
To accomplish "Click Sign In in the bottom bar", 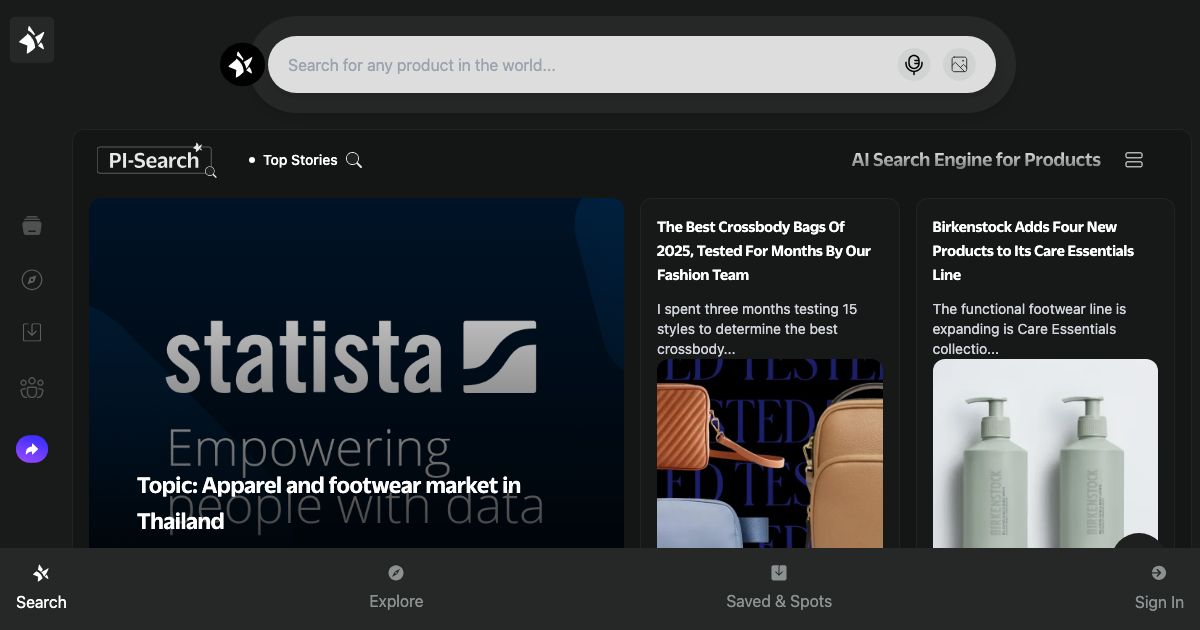I will (x=1159, y=588).
